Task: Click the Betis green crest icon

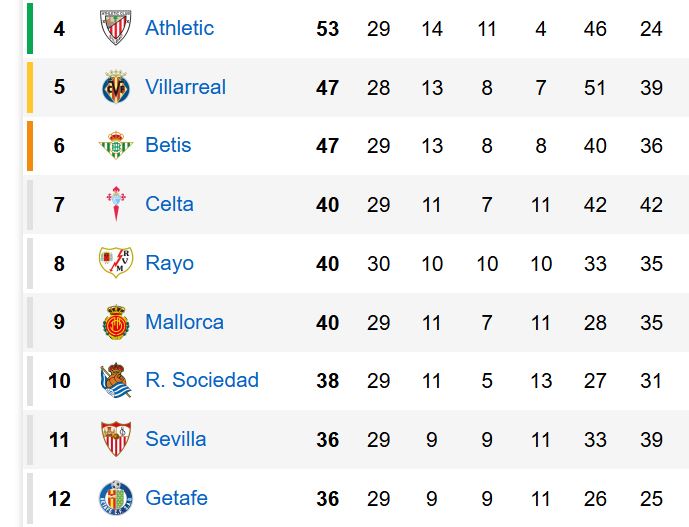Action: (116, 146)
